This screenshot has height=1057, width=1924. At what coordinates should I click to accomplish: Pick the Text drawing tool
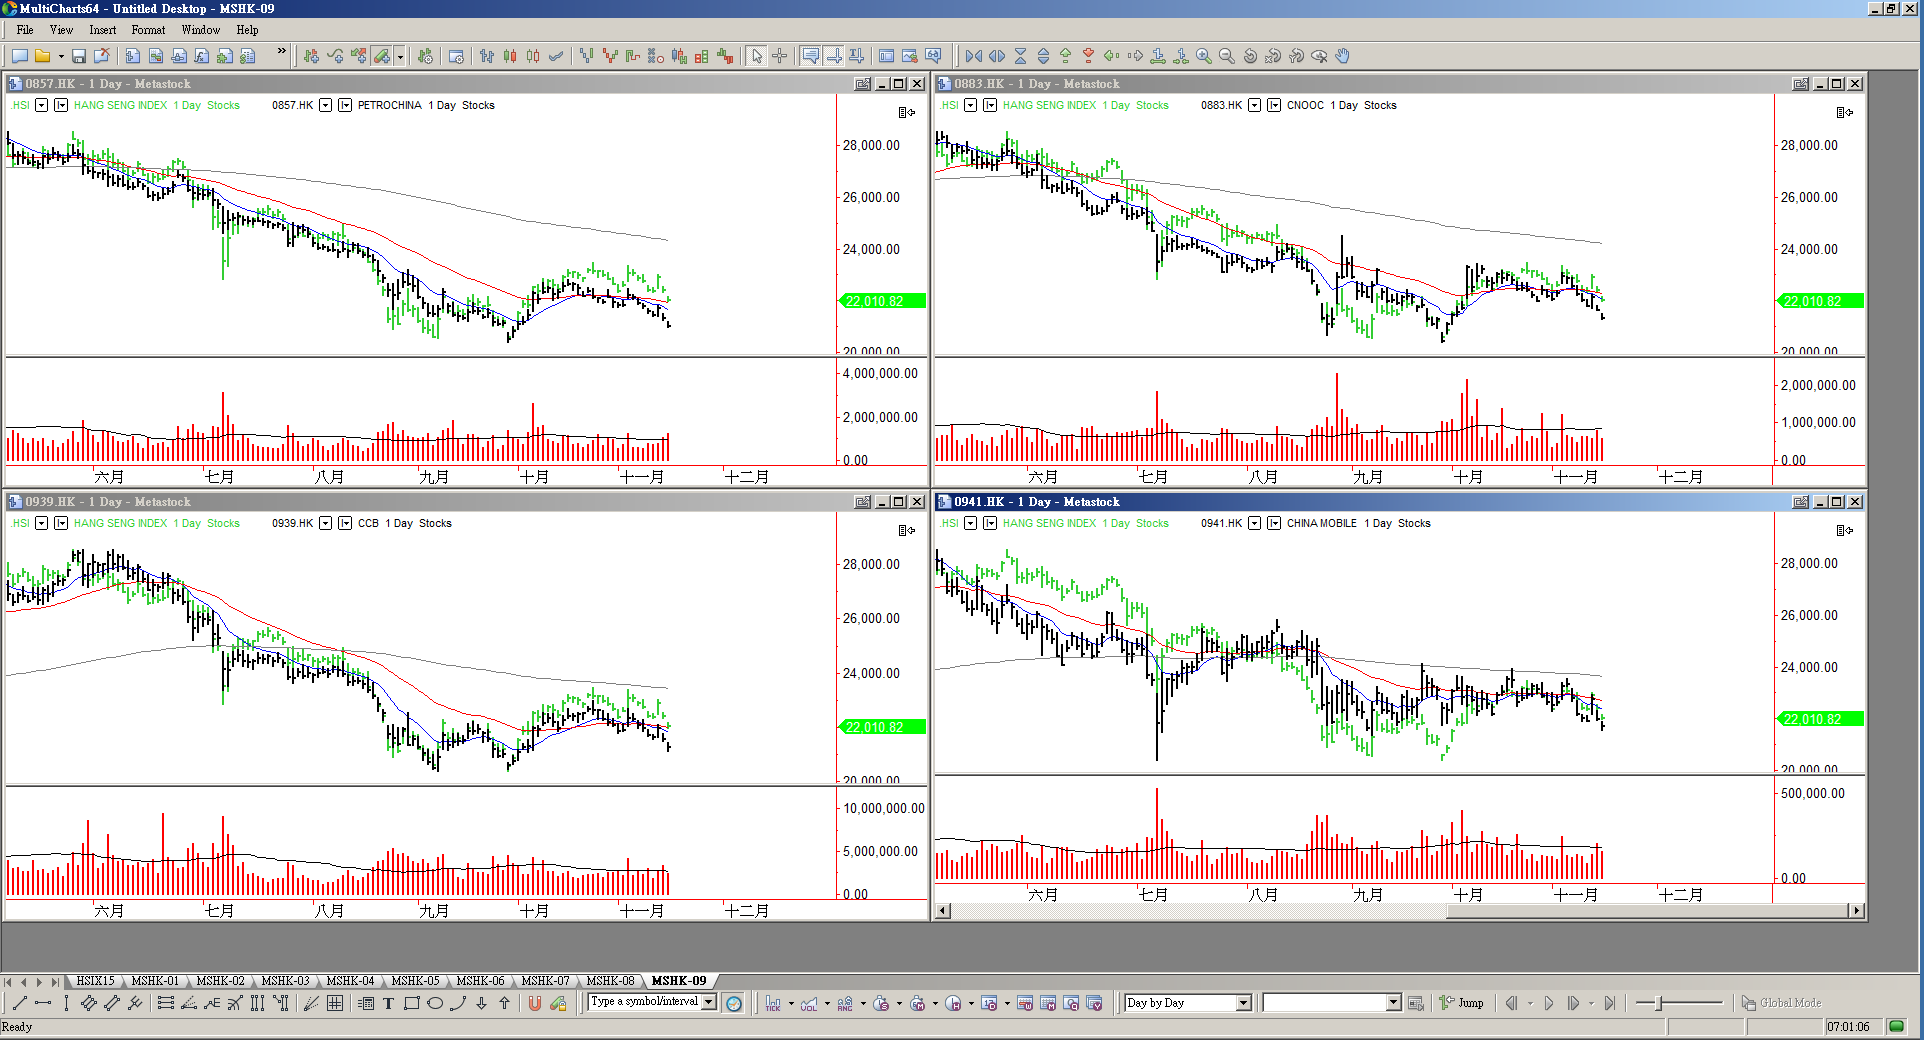(389, 1003)
